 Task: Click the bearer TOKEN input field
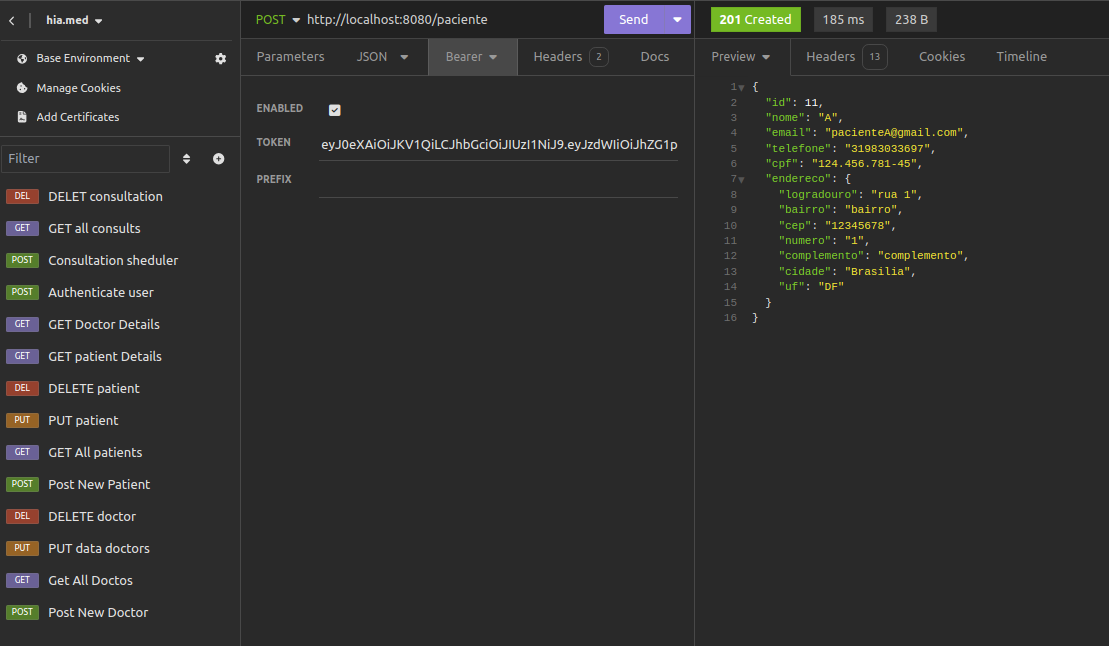point(499,144)
